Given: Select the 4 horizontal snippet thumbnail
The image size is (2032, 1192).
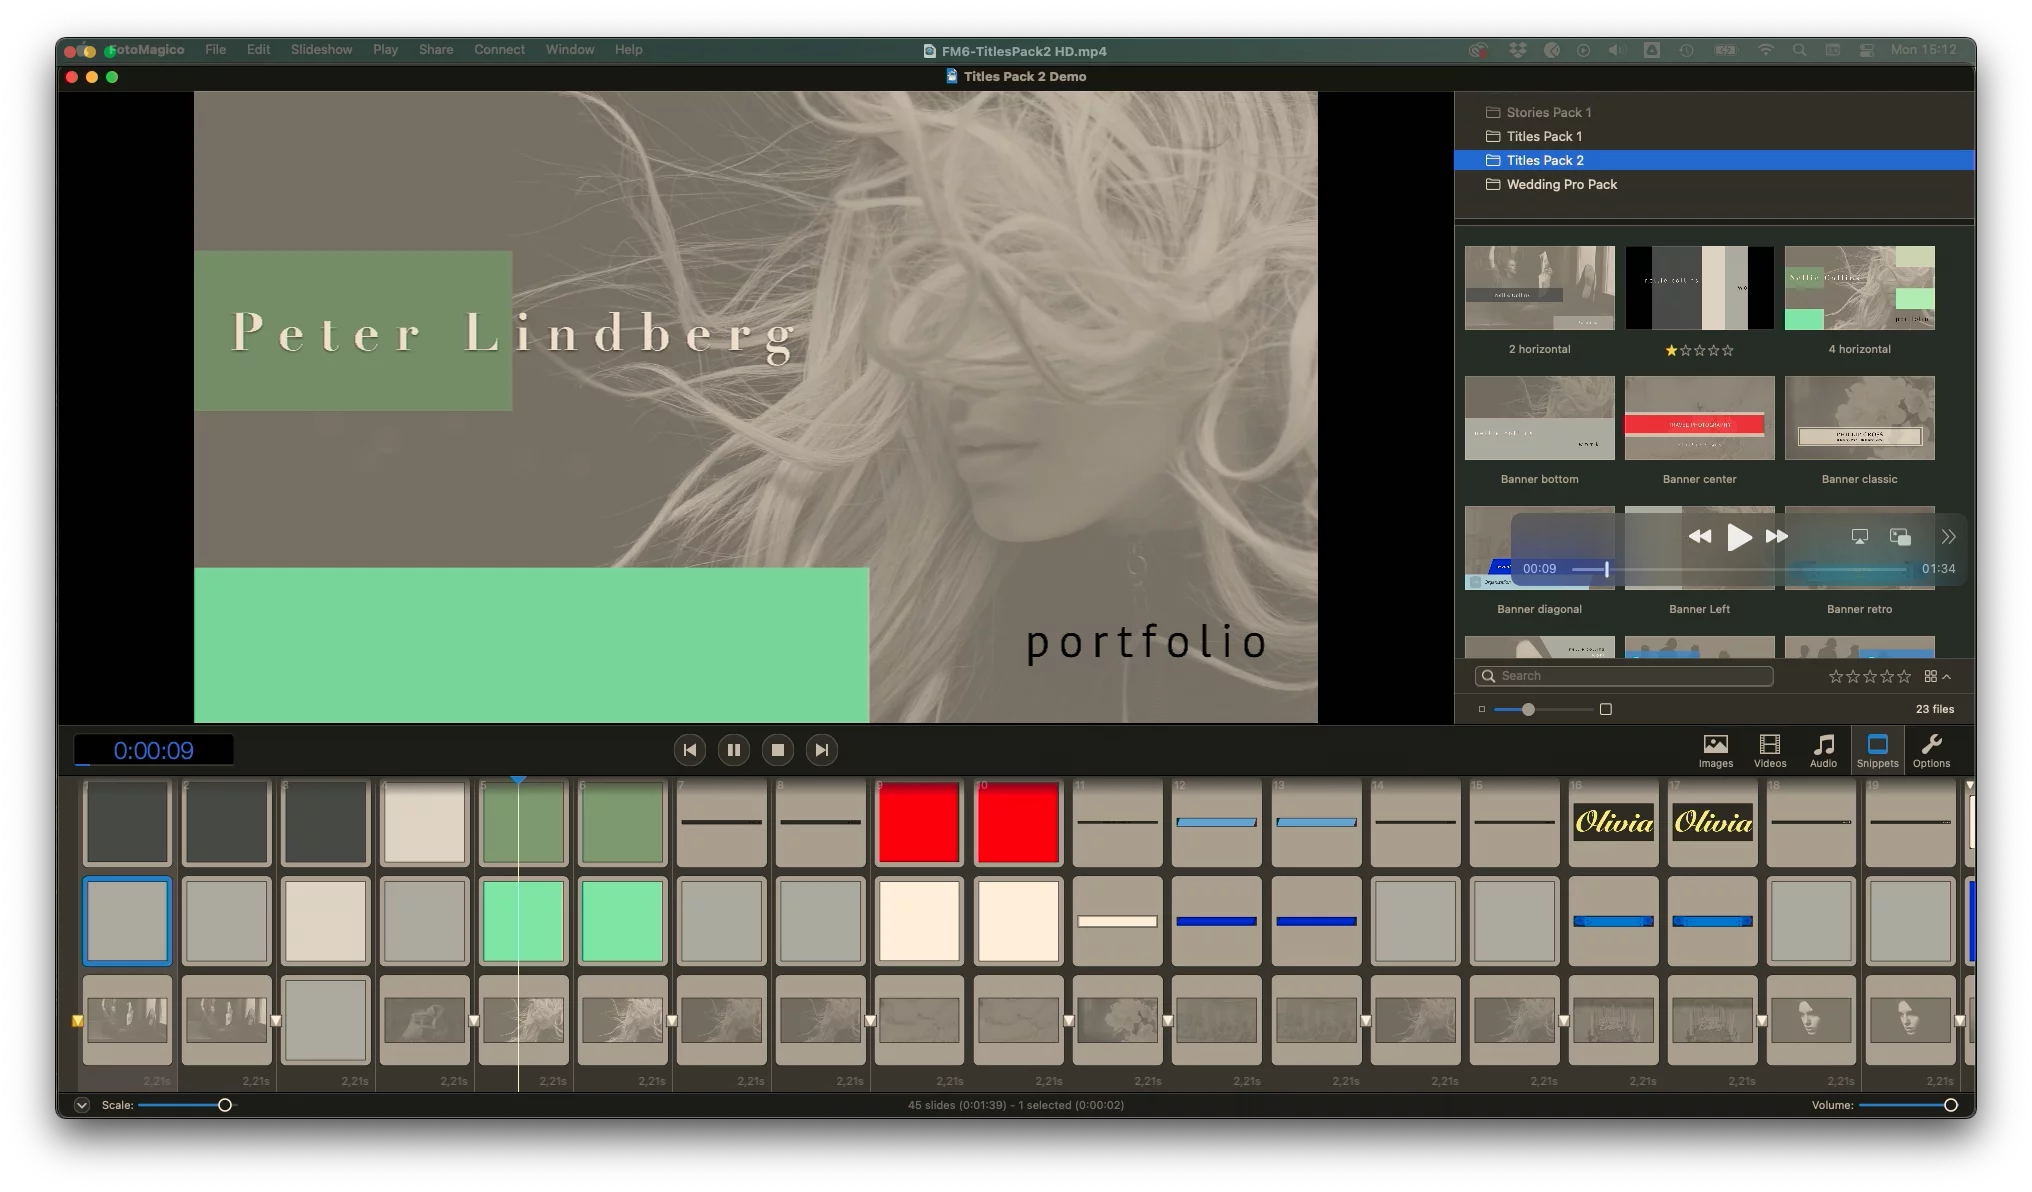Looking at the screenshot, I should (1859, 288).
